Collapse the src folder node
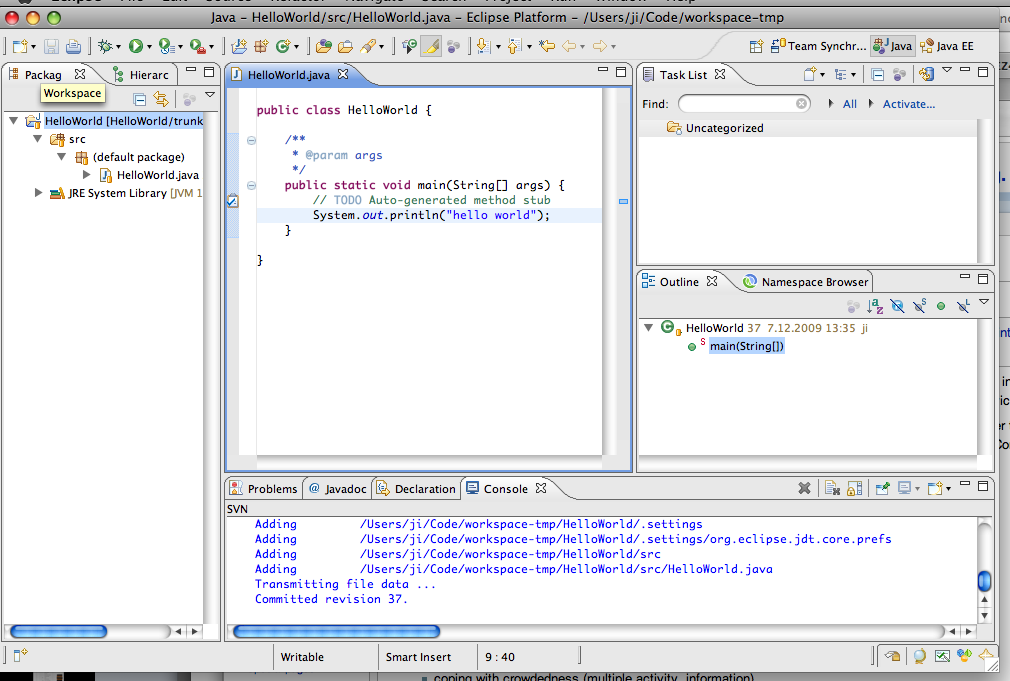 37,139
